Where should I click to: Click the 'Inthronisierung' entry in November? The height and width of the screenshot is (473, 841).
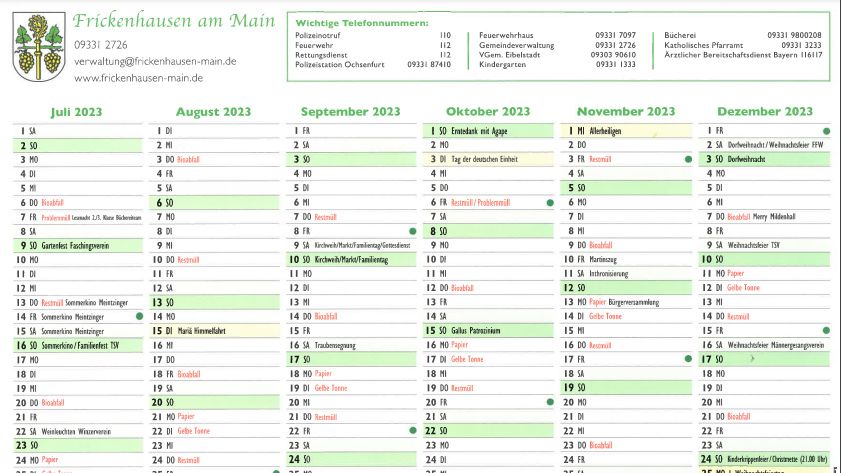click(608, 274)
